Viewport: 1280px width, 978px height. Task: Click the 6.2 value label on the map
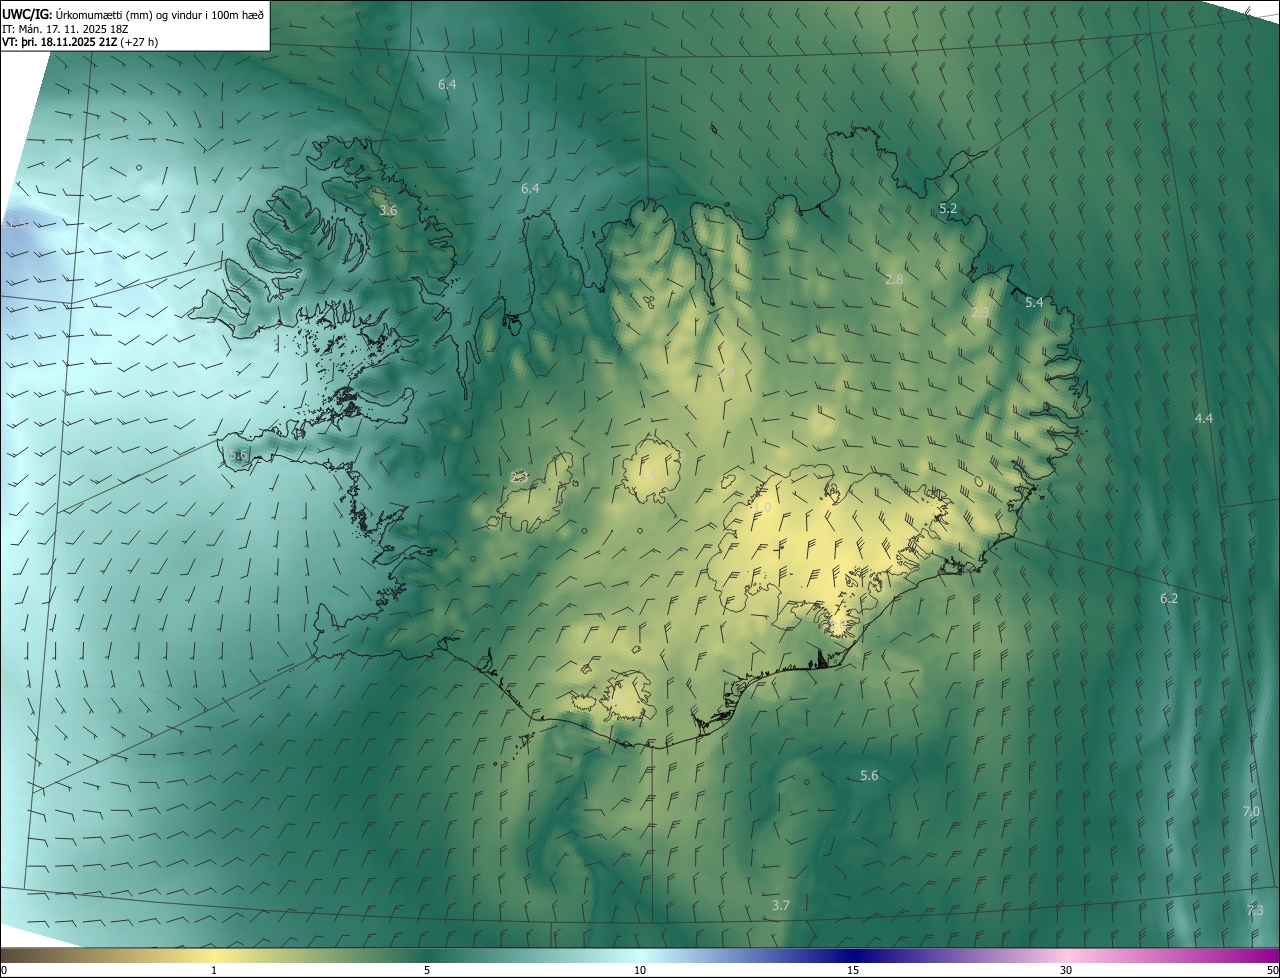point(1169,598)
